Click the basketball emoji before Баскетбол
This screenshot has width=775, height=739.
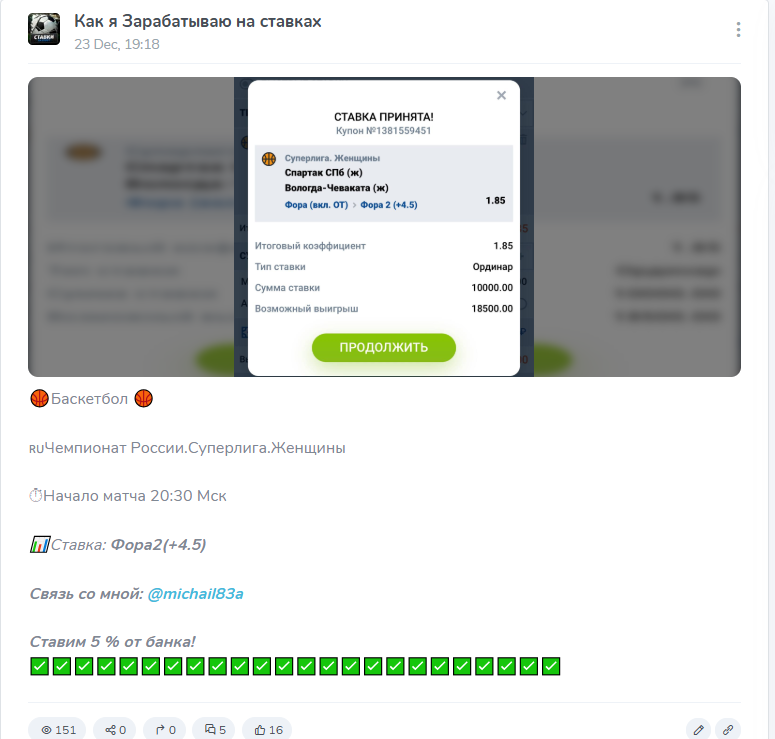40,398
